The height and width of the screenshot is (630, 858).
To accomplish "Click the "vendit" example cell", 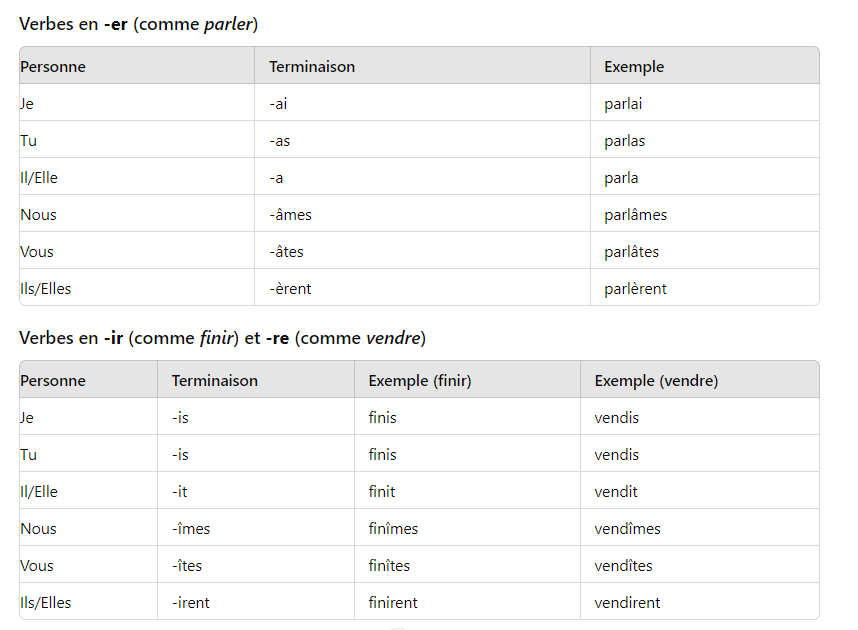I will click(x=616, y=492).
